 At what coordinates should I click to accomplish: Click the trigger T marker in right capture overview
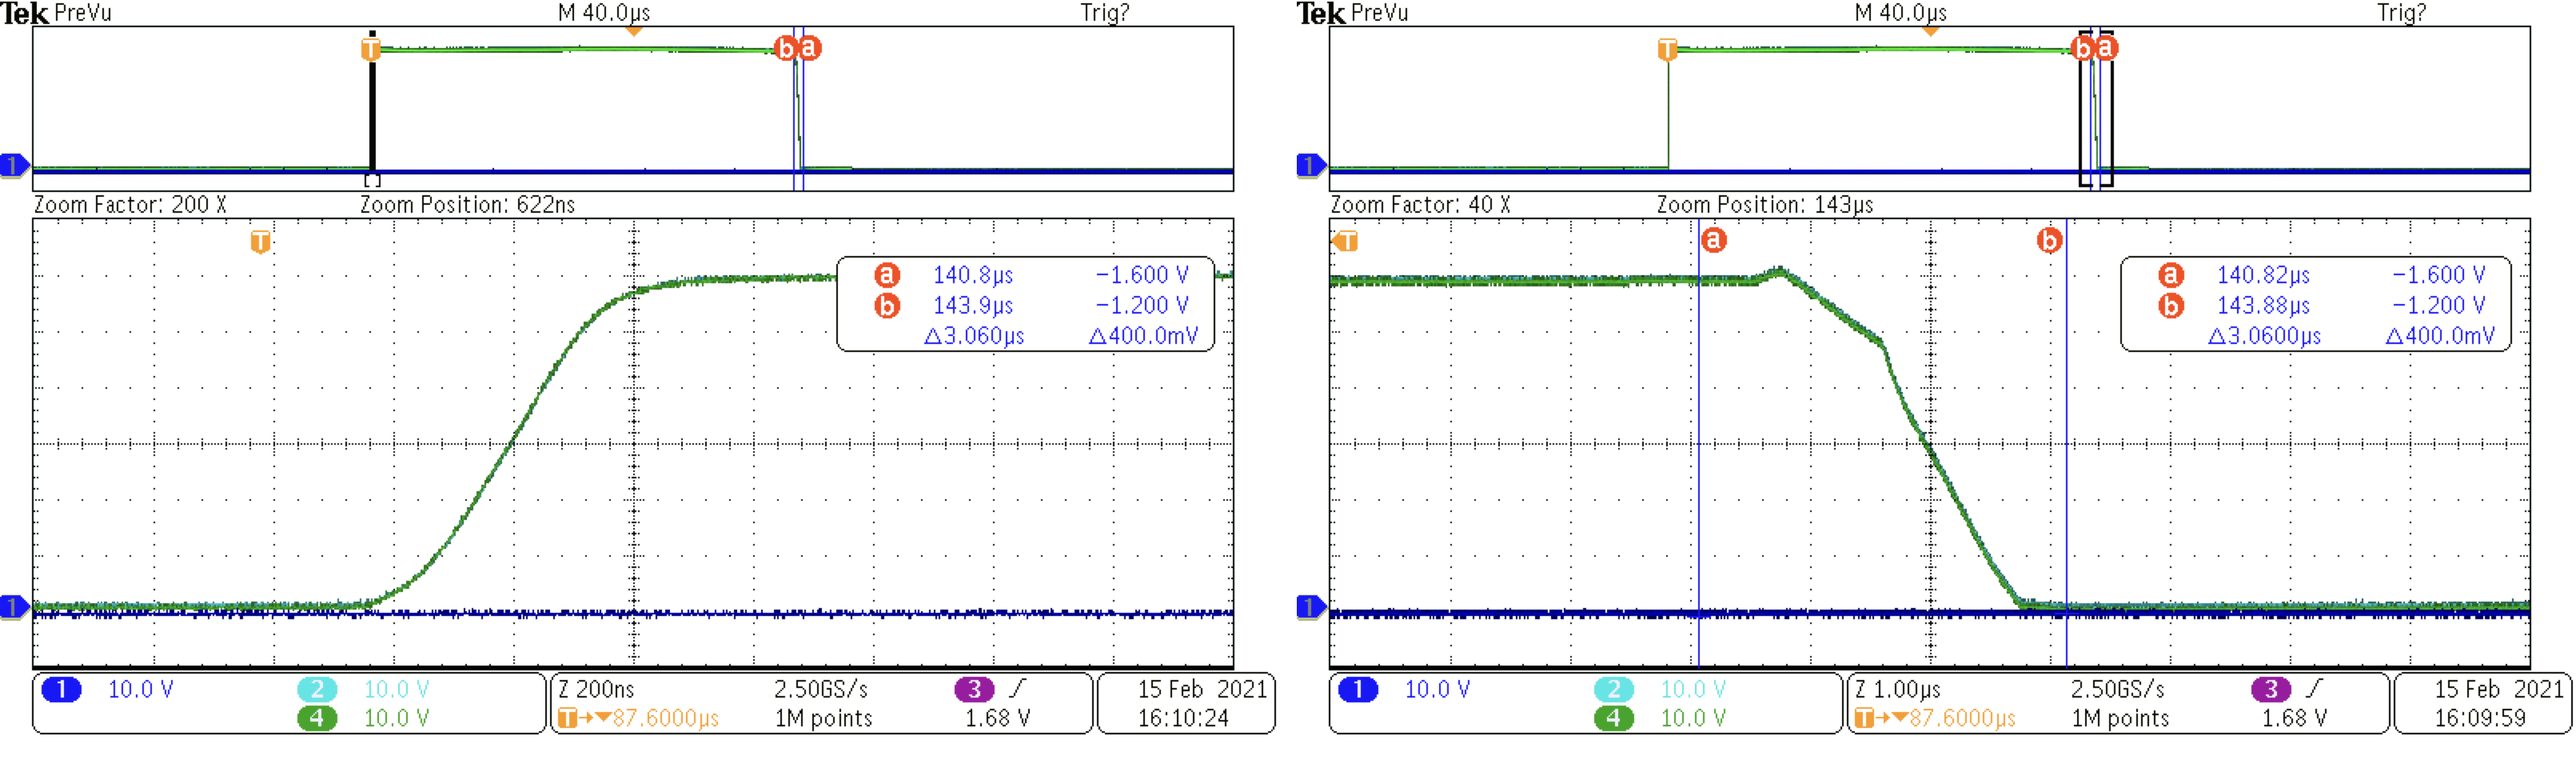point(1667,49)
